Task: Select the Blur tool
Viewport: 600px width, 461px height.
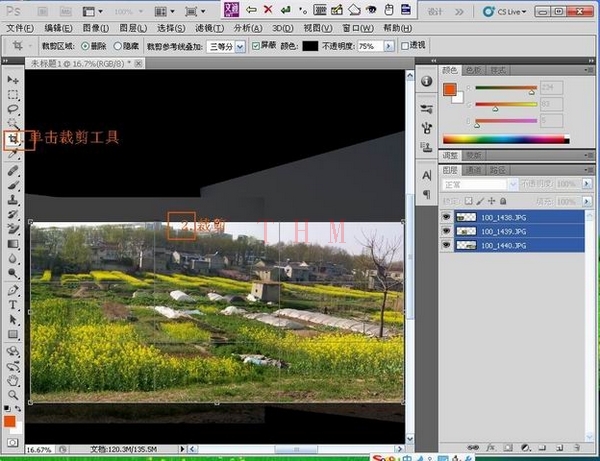Action: point(13,259)
